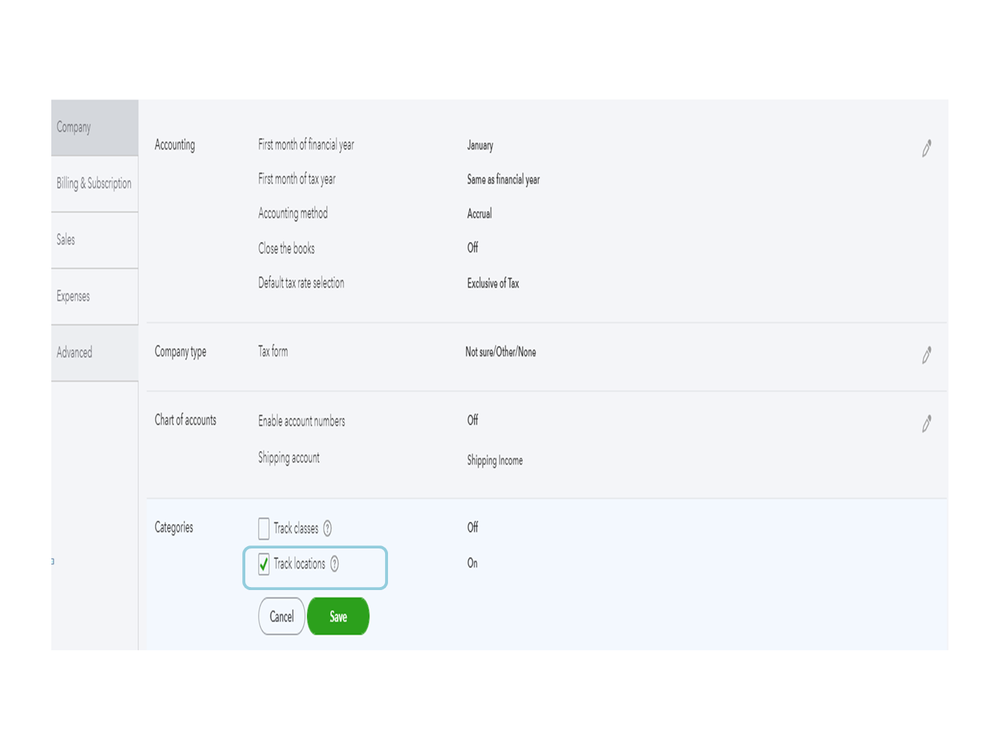This screenshot has width=999, height=749.
Task: Enable the Track classes checkbox
Action: coord(264,529)
